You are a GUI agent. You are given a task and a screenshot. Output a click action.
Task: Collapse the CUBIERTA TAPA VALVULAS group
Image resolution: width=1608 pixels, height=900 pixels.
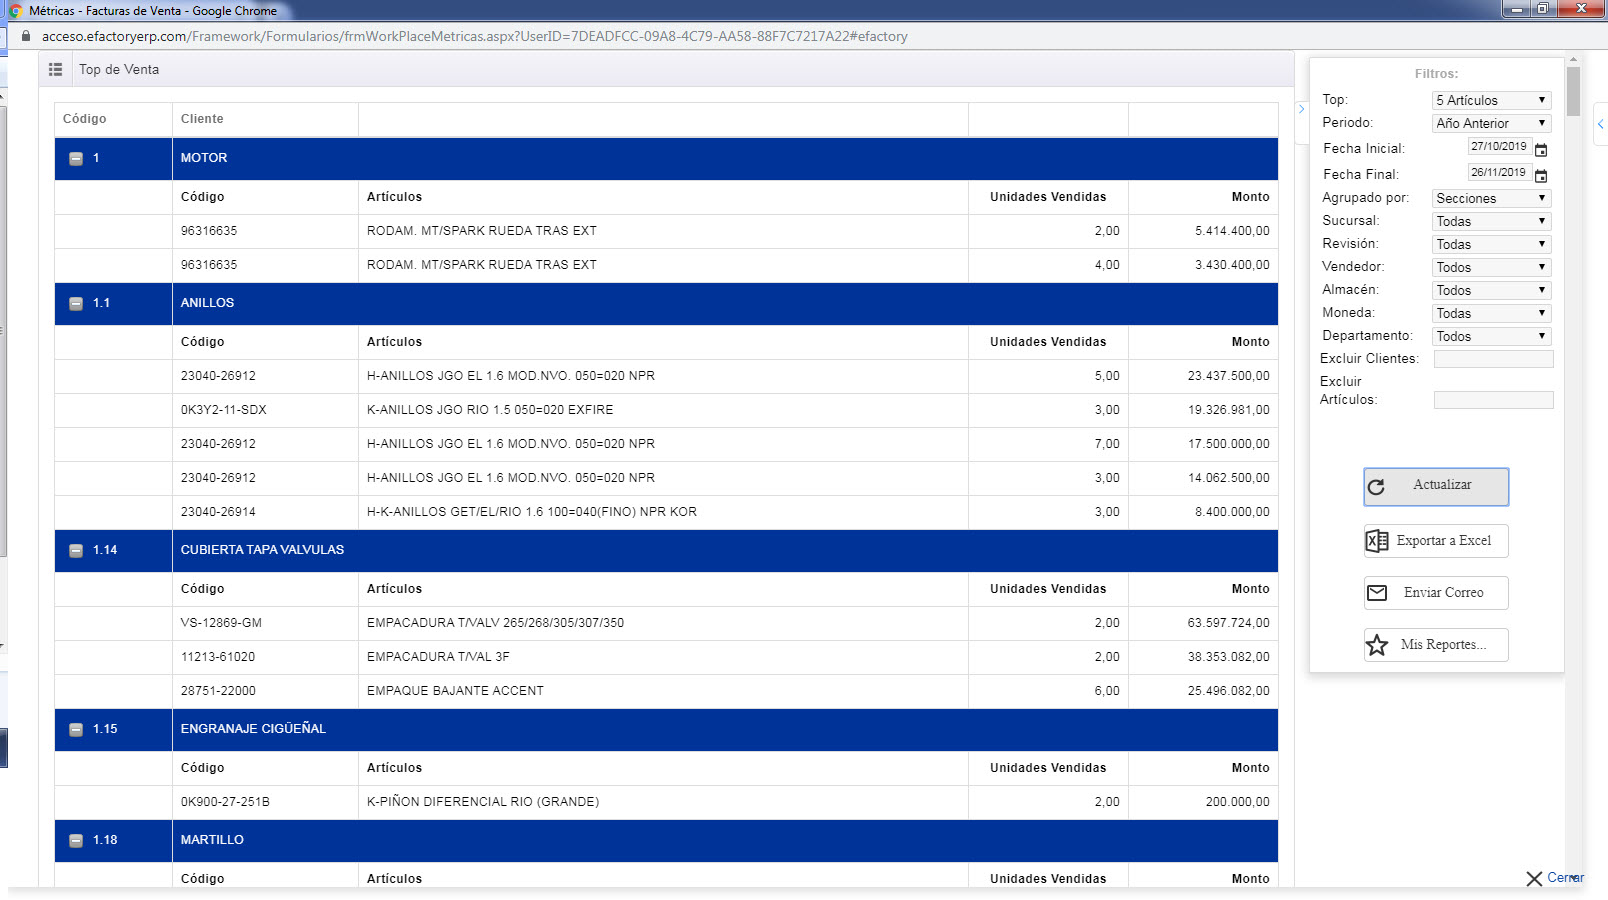pos(76,551)
